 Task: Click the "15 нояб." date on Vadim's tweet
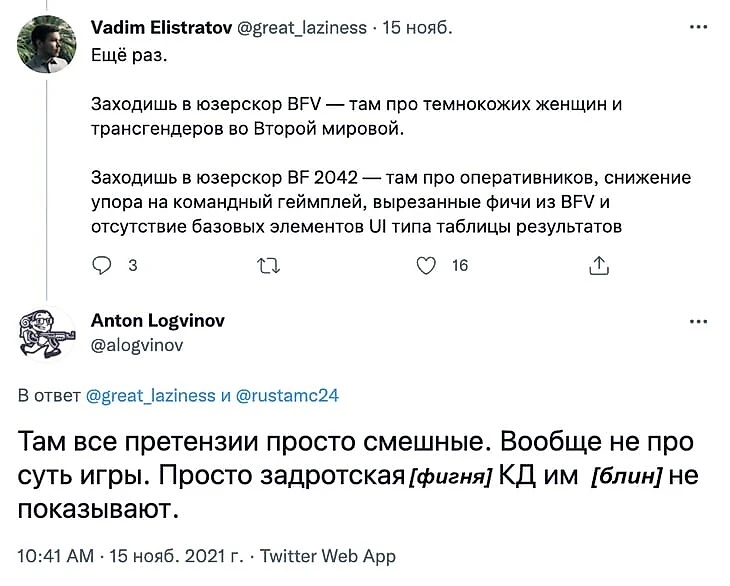pyautogui.click(x=410, y=28)
